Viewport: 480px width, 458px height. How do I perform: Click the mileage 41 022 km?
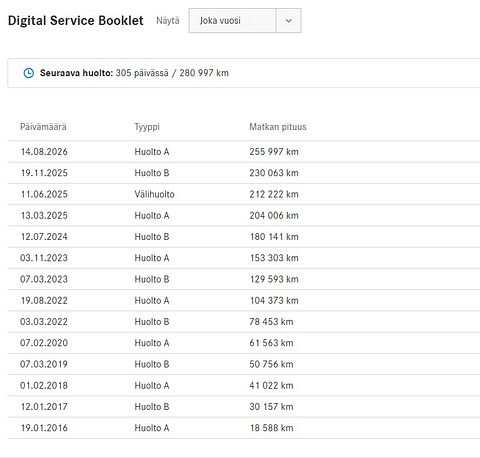point(271,386)
